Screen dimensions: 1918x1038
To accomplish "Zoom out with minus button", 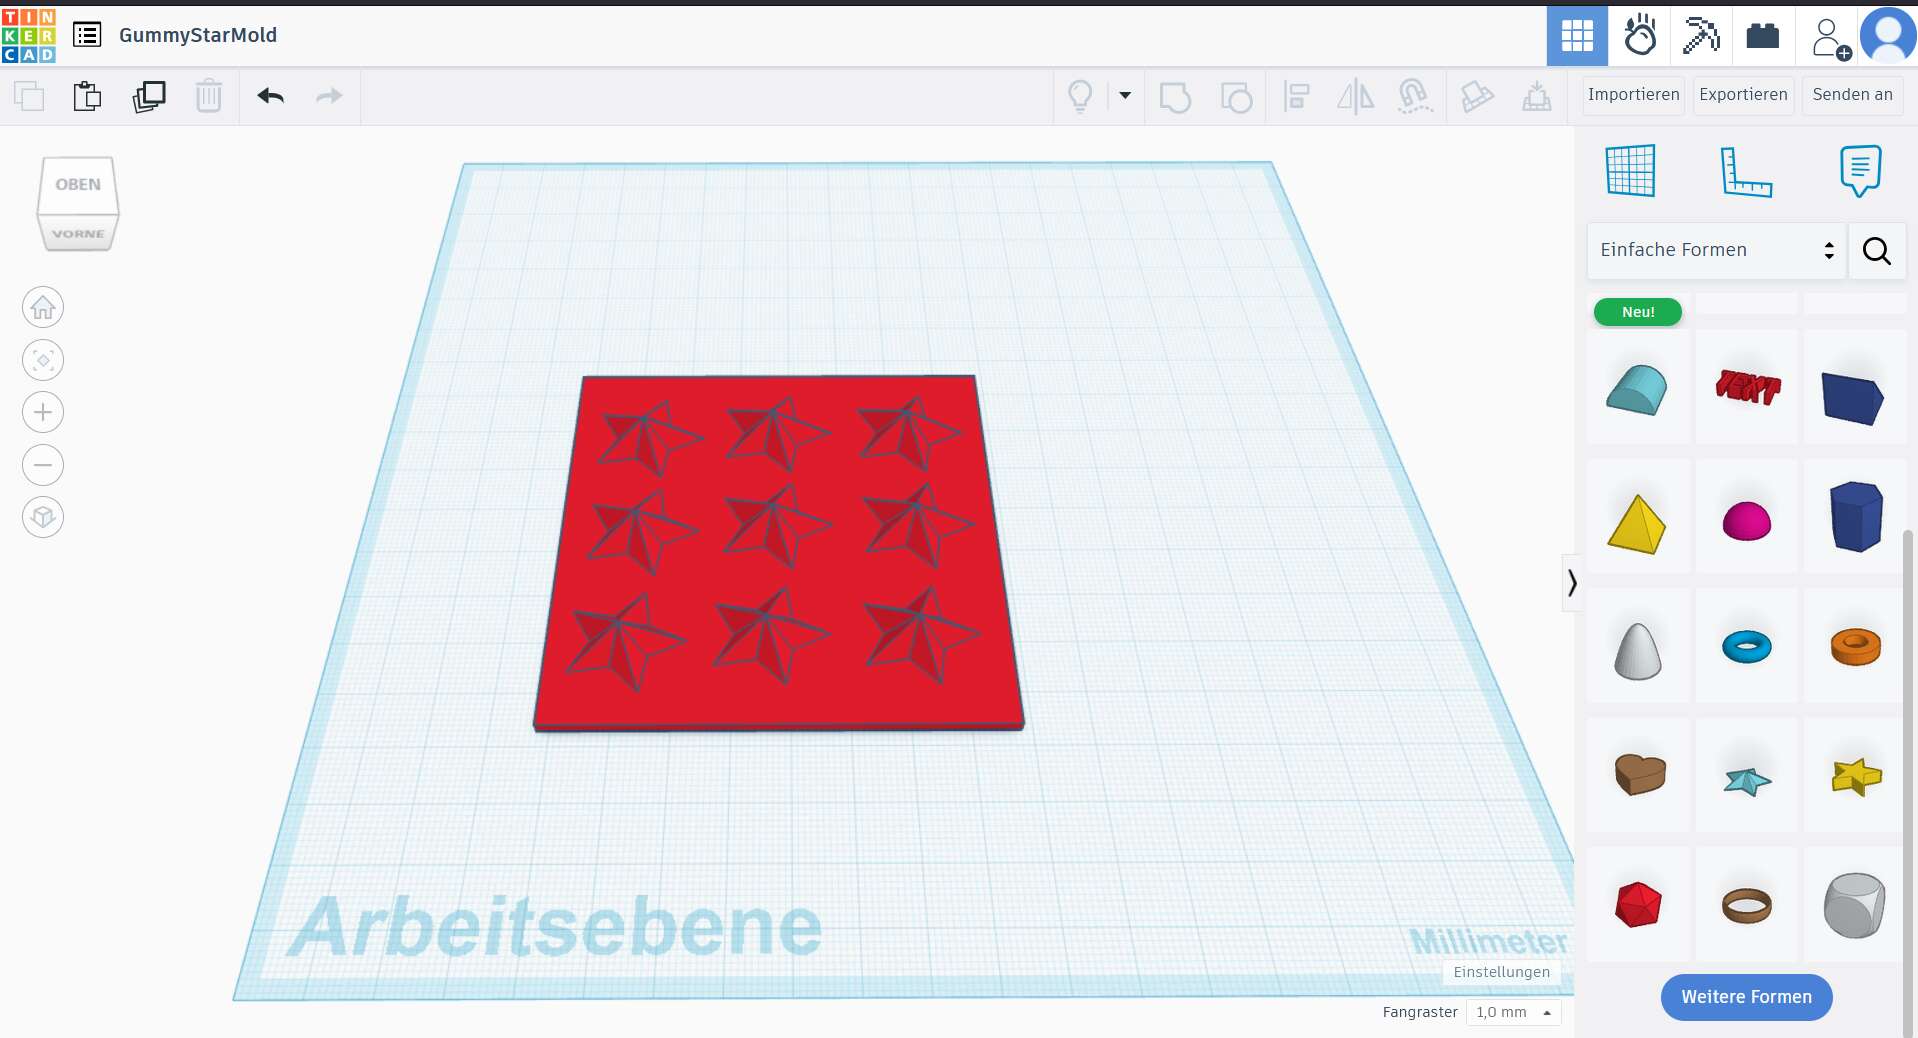I will 43,465.
